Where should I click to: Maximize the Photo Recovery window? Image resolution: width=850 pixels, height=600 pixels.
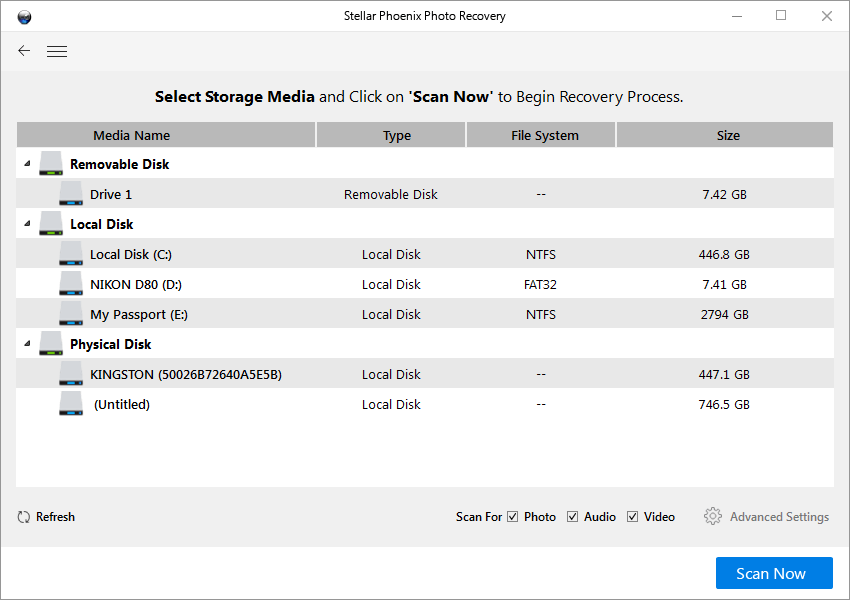pos(781,16)
